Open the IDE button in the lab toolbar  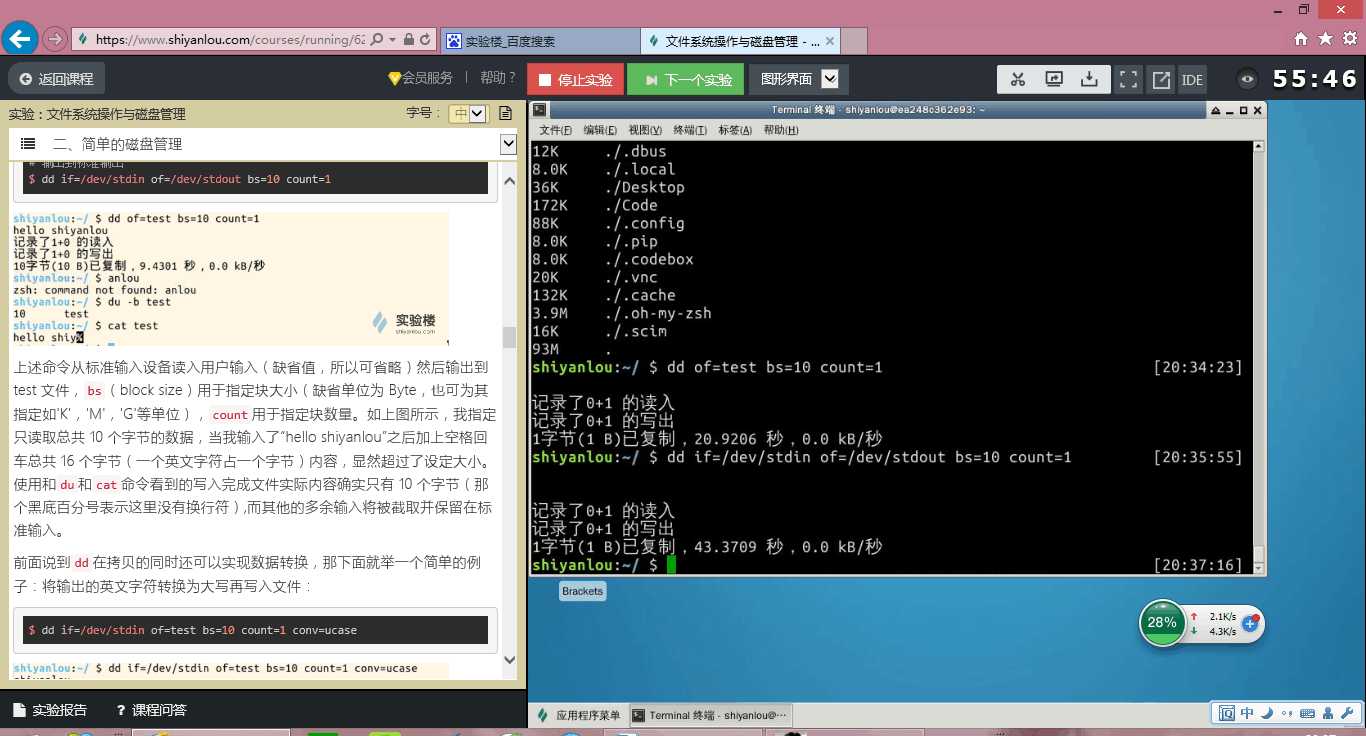click(1192, 80)
